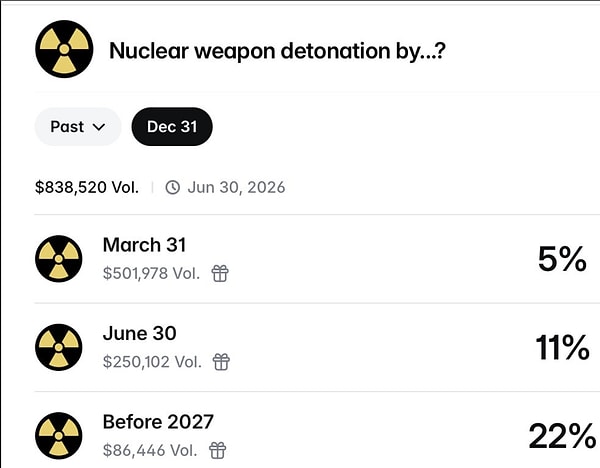Open the Past dropdown
Image resolution: width=600 pixels, height=468 pixels.
[77, 127]
